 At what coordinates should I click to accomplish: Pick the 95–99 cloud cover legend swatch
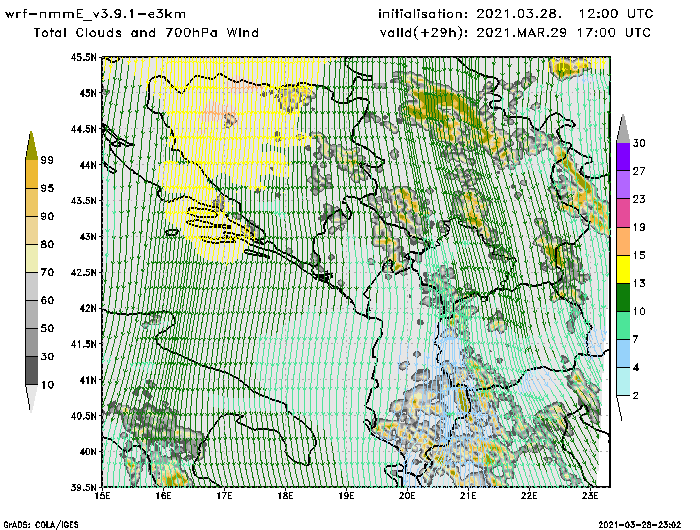coord(32,173)
